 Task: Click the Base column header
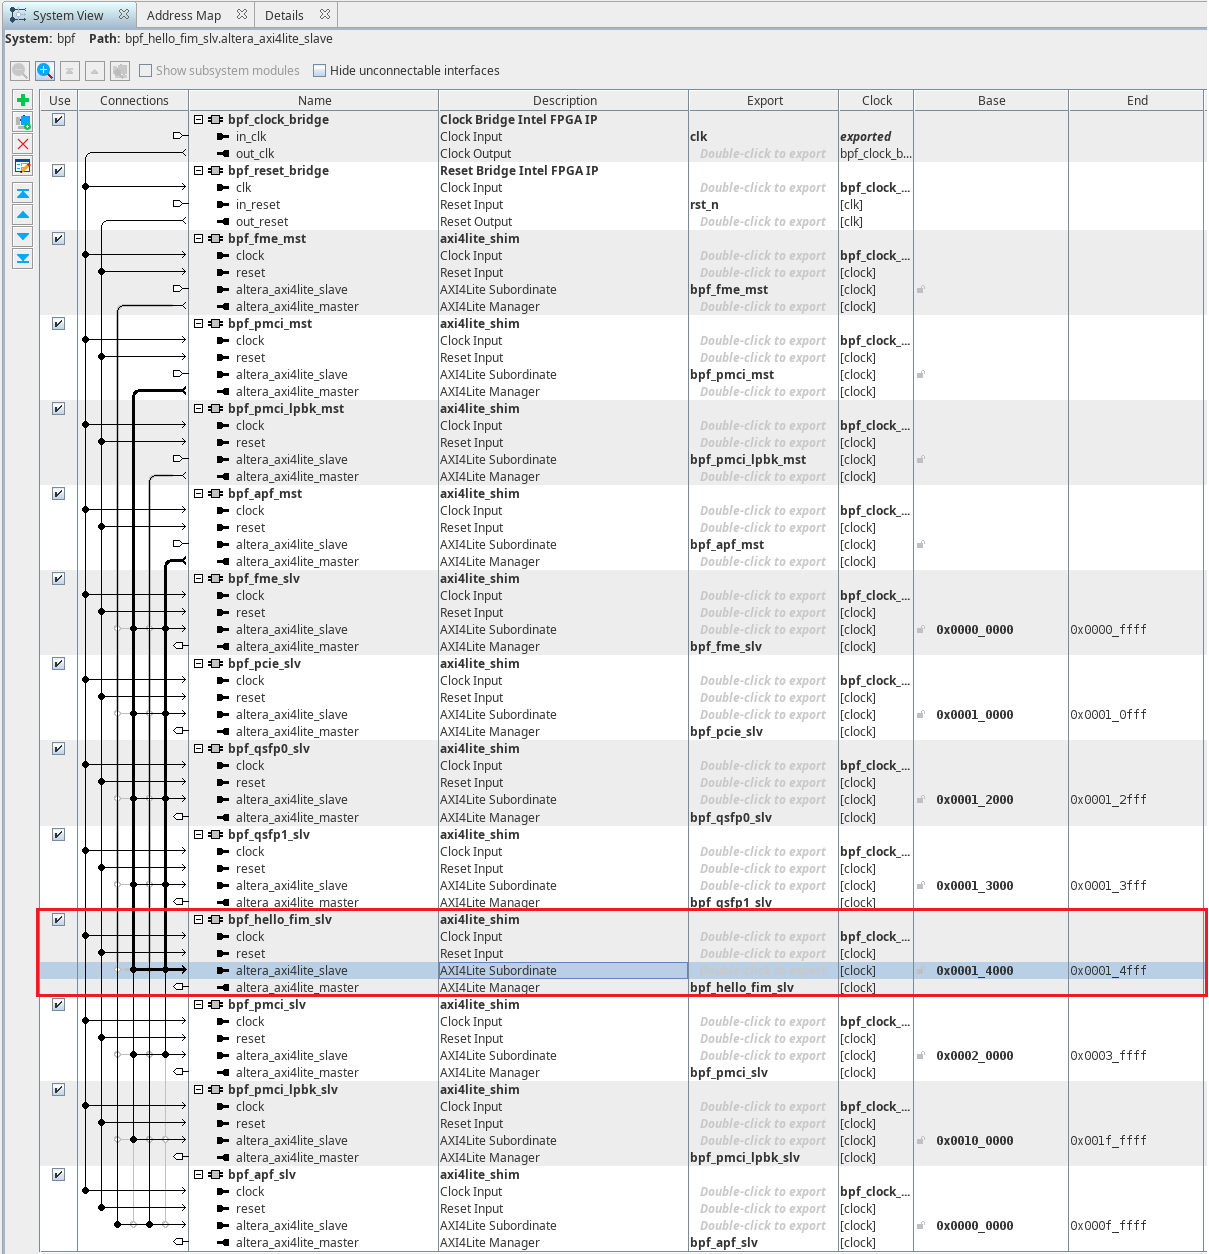[991, 101]
